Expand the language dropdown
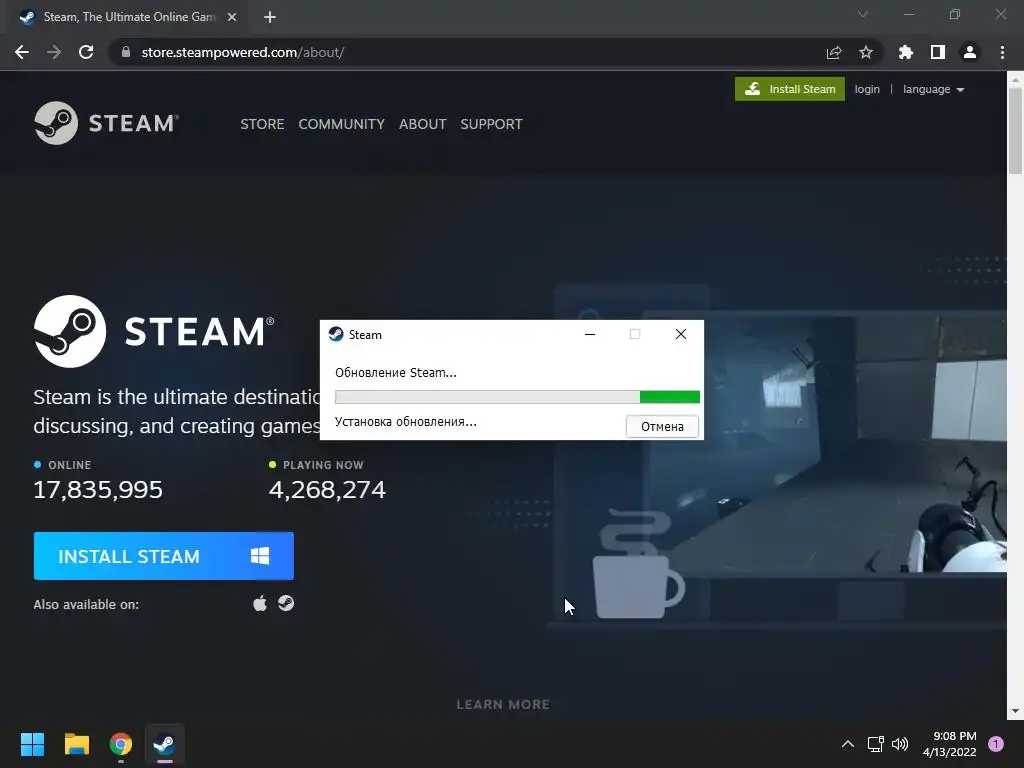Image resolution: width=1024 pixels, height=768 pixels. [x=933, y=89]
